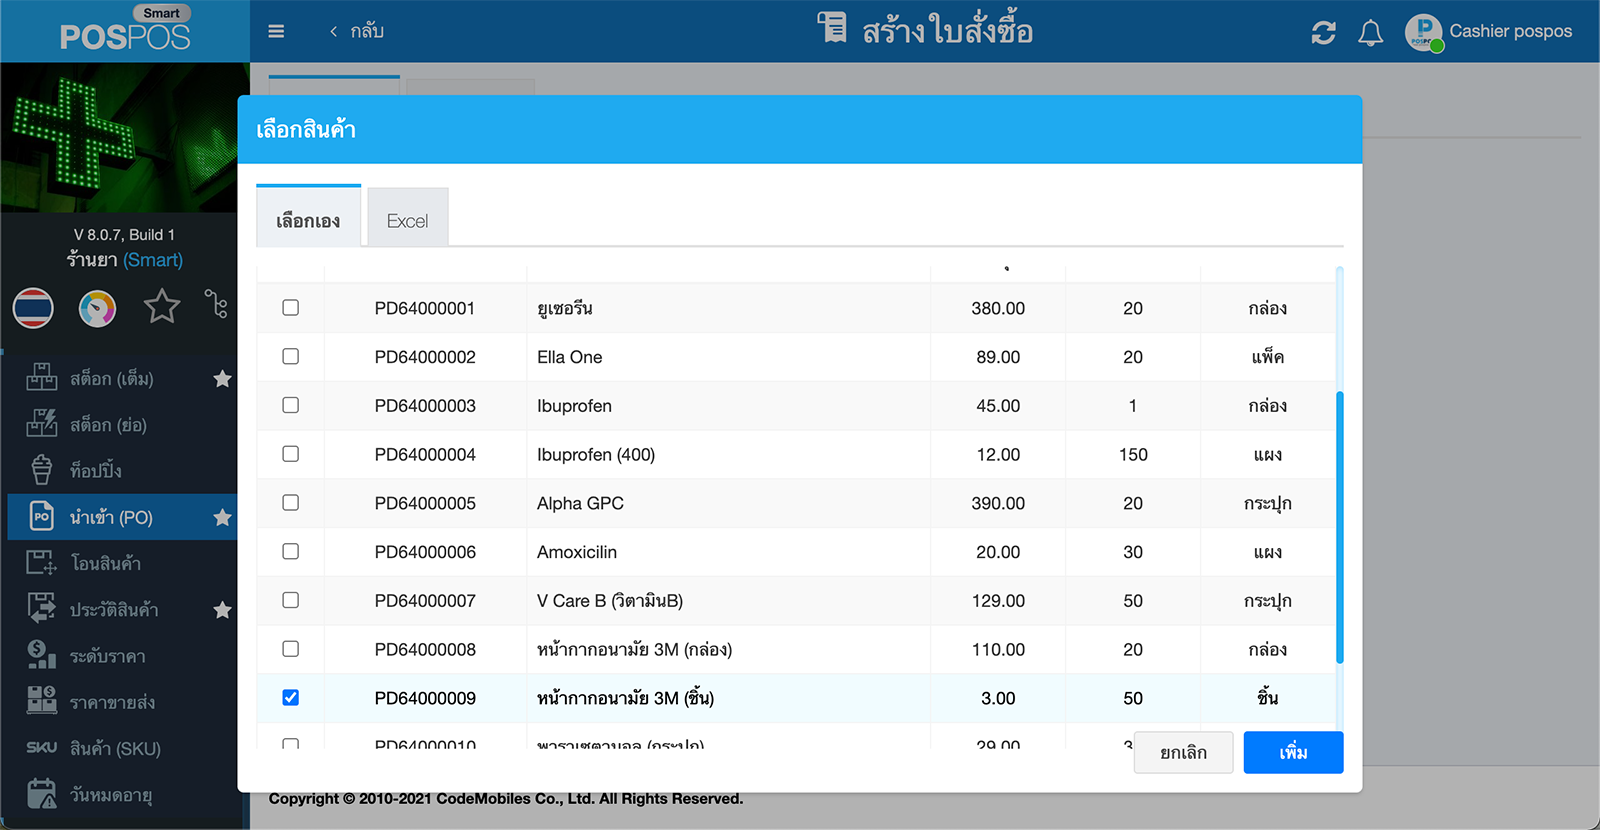The width and height of the screenshot is (1600, 830).
Task: Click the V 8.0.7, Build 1 text
Action: (124, 235)
